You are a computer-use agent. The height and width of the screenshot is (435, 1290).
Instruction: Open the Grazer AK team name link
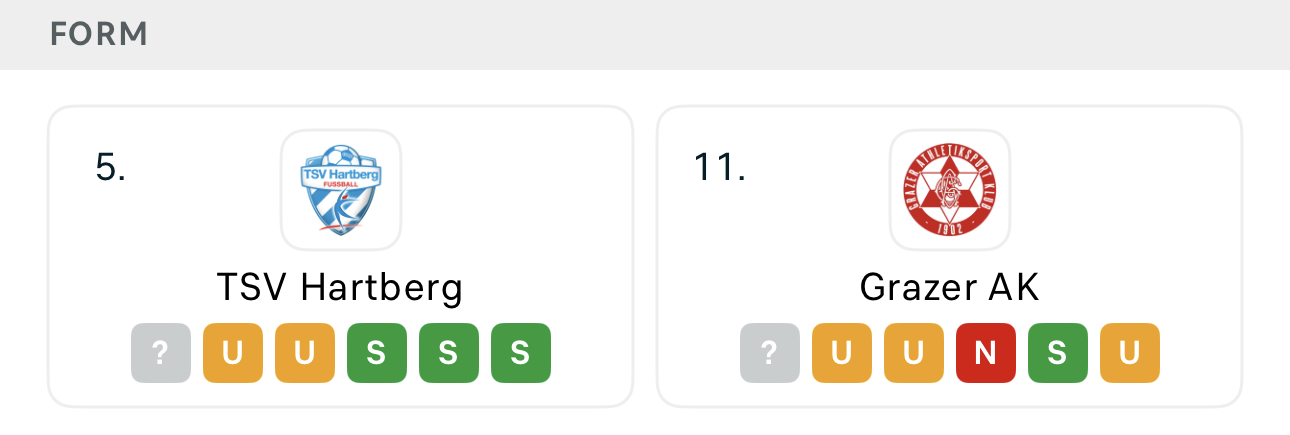click(949, 288)
